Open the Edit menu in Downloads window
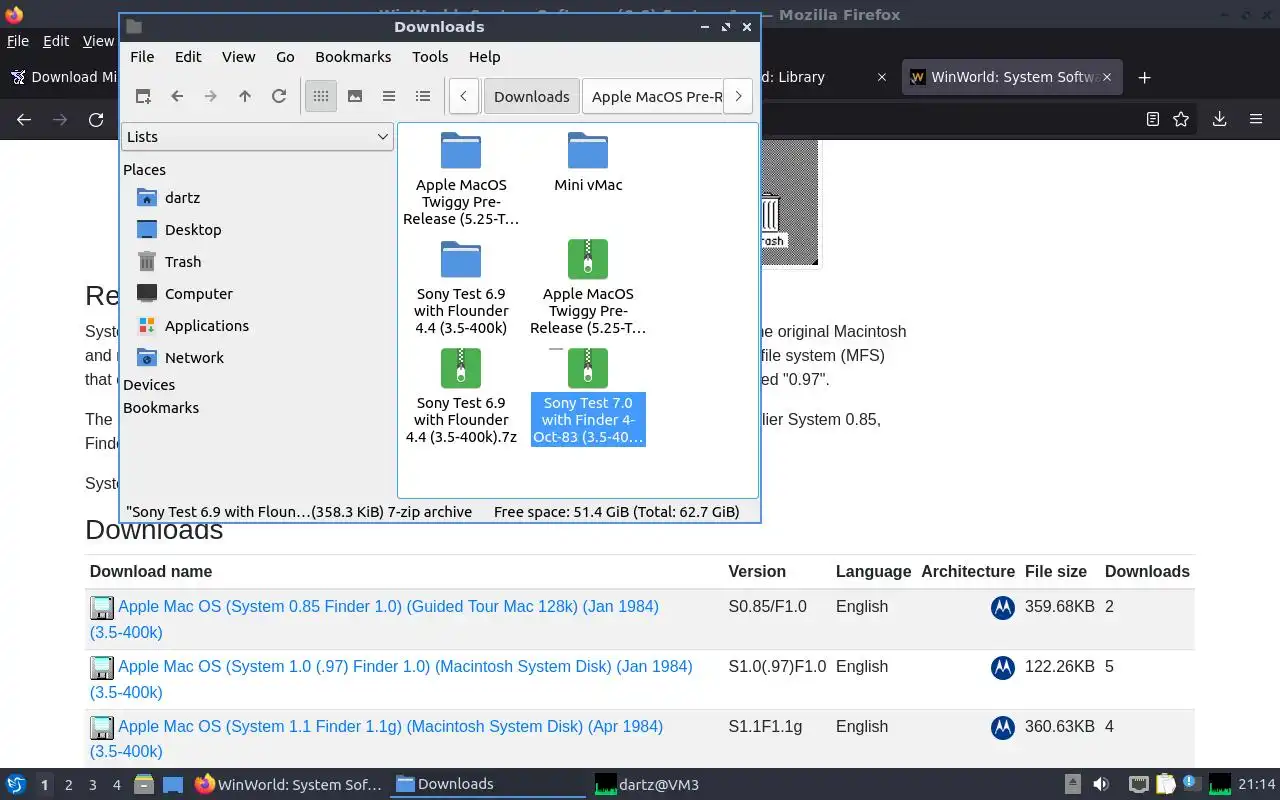Image resolution: width=1280 pixels, height=800 pixels. tap(188, 57)
